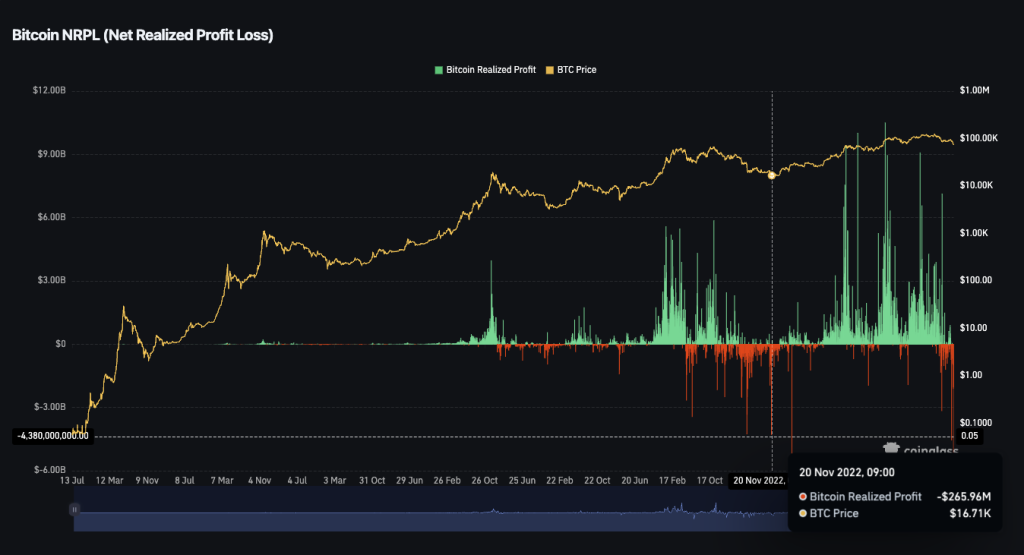Click the $1.00M right axis label

click(x=974, y=91)
